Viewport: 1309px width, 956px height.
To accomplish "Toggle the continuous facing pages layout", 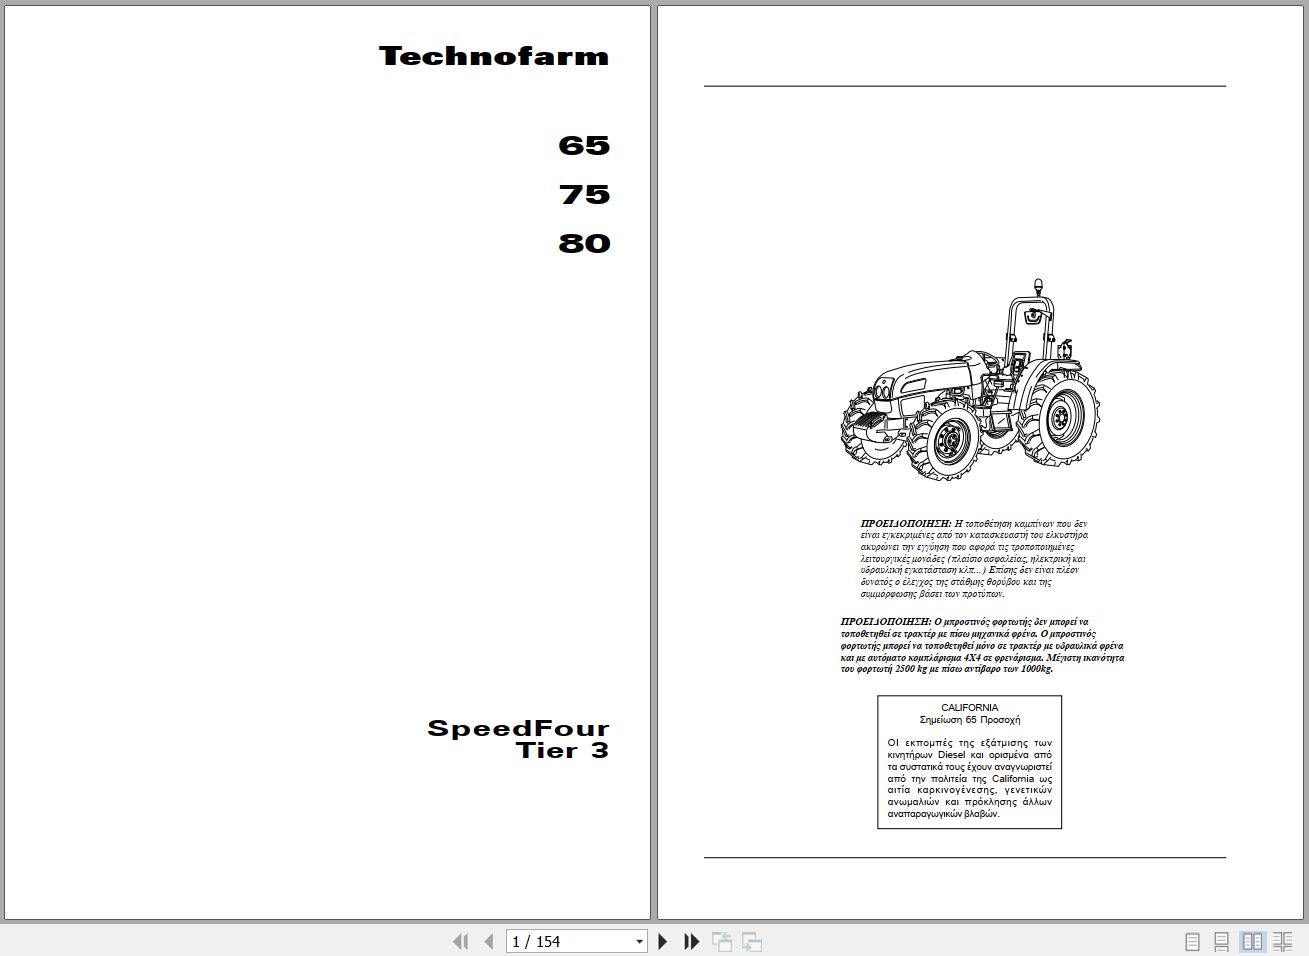I will click(x=1283, y=941).
